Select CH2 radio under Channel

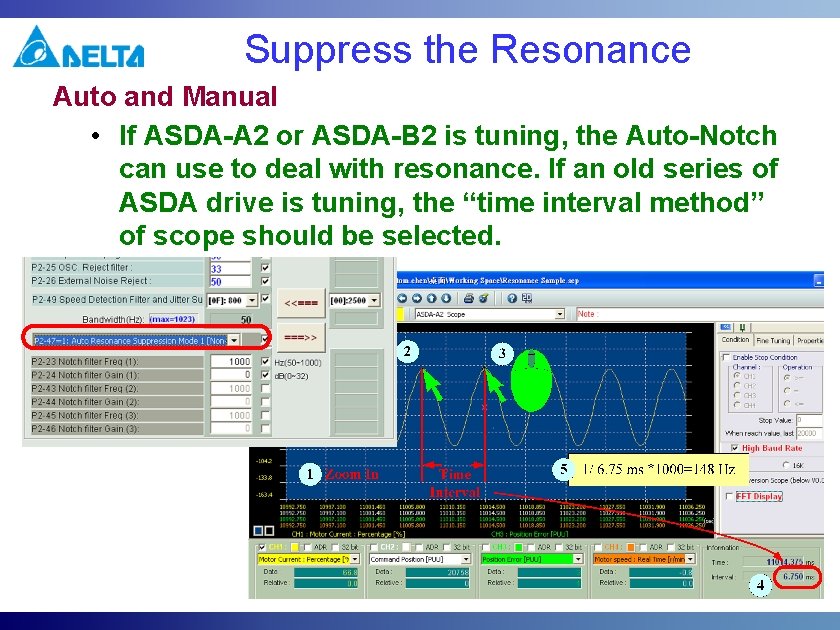click(737, 386)
